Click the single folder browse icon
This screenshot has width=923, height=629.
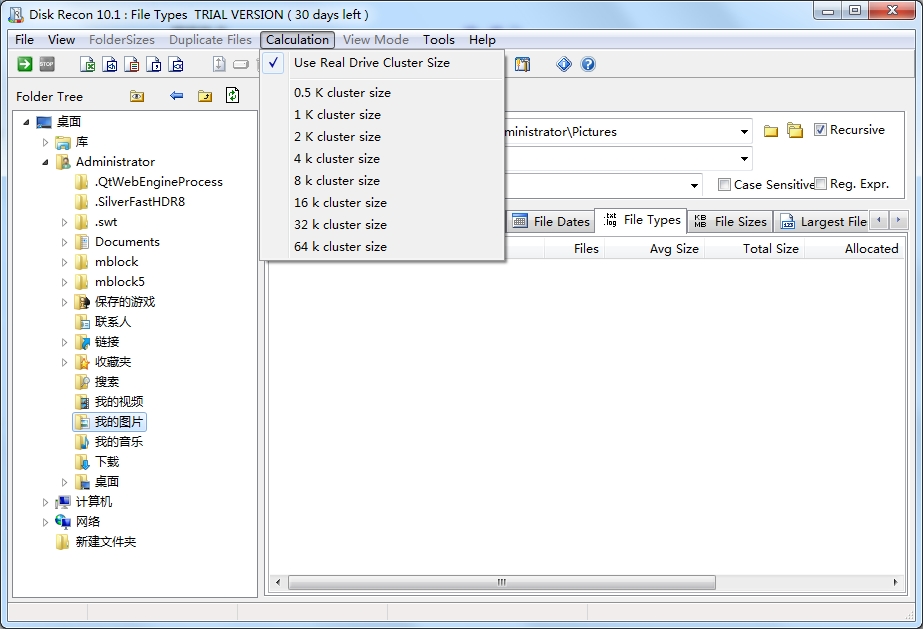click(x=771, y=131)
